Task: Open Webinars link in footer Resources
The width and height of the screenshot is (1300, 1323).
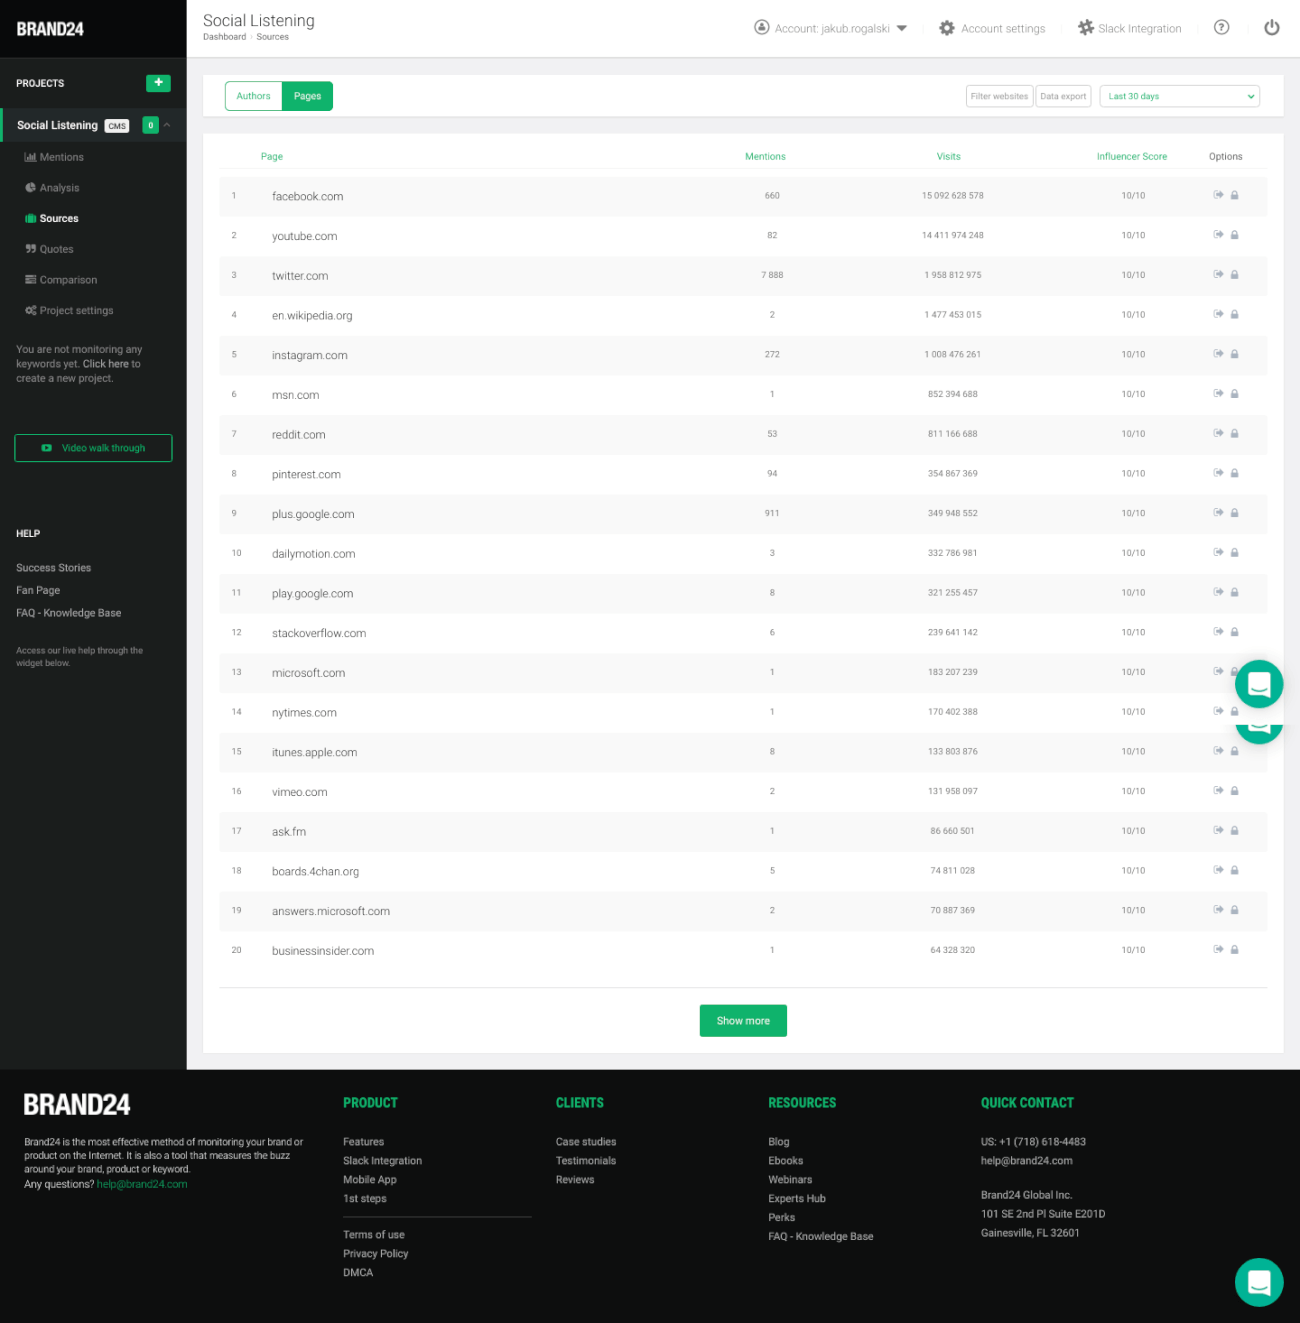Action: coord(790,1180)
